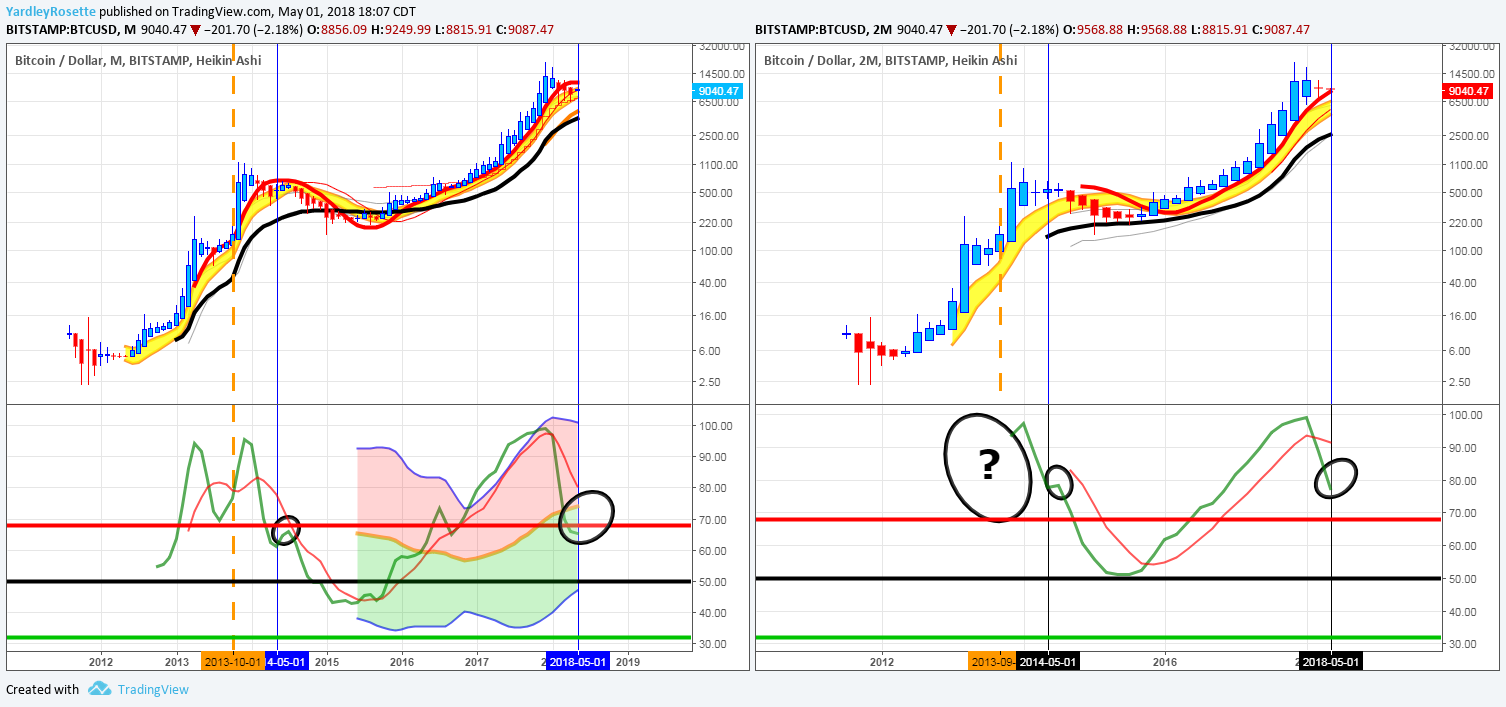This screenshot has height=707, width=1506.
Task: Open the YardleyRosette author profile link
Action: click(51, 12)
